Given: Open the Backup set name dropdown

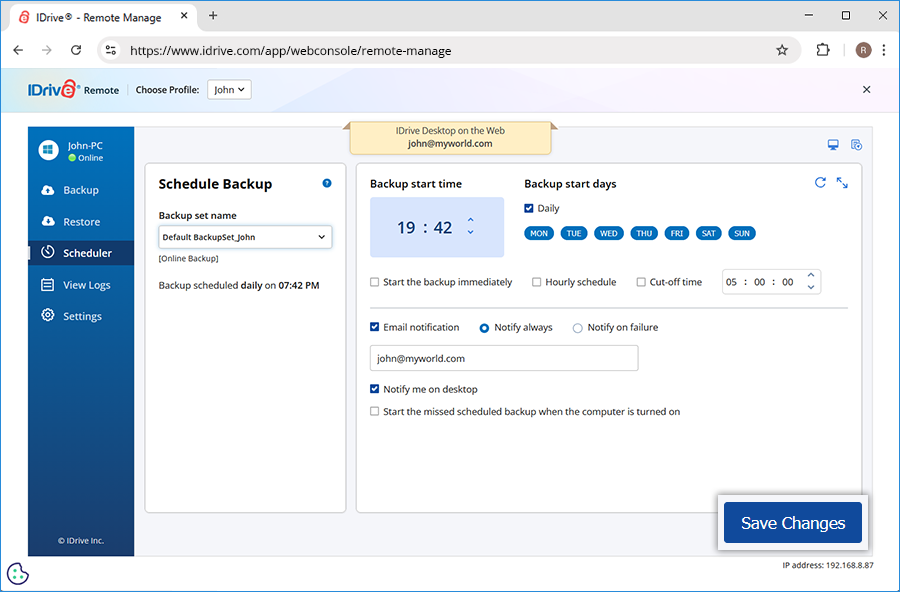Looking at the screenshot, I should (x=245, y=237).
